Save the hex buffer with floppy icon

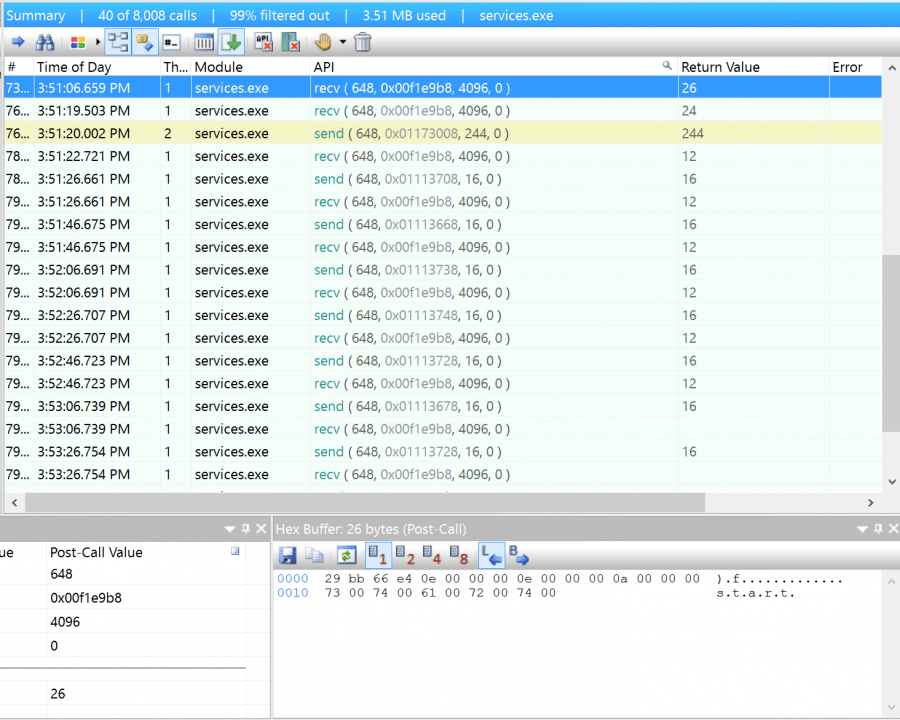(x=287, y=555)
